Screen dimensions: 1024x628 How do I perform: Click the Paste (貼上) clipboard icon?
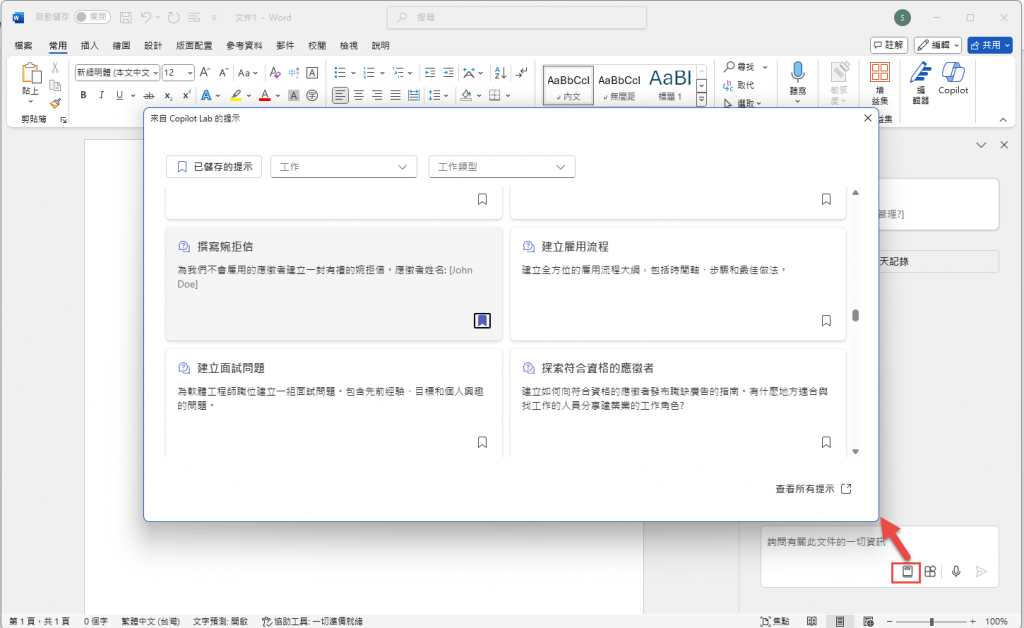[30, 73]
